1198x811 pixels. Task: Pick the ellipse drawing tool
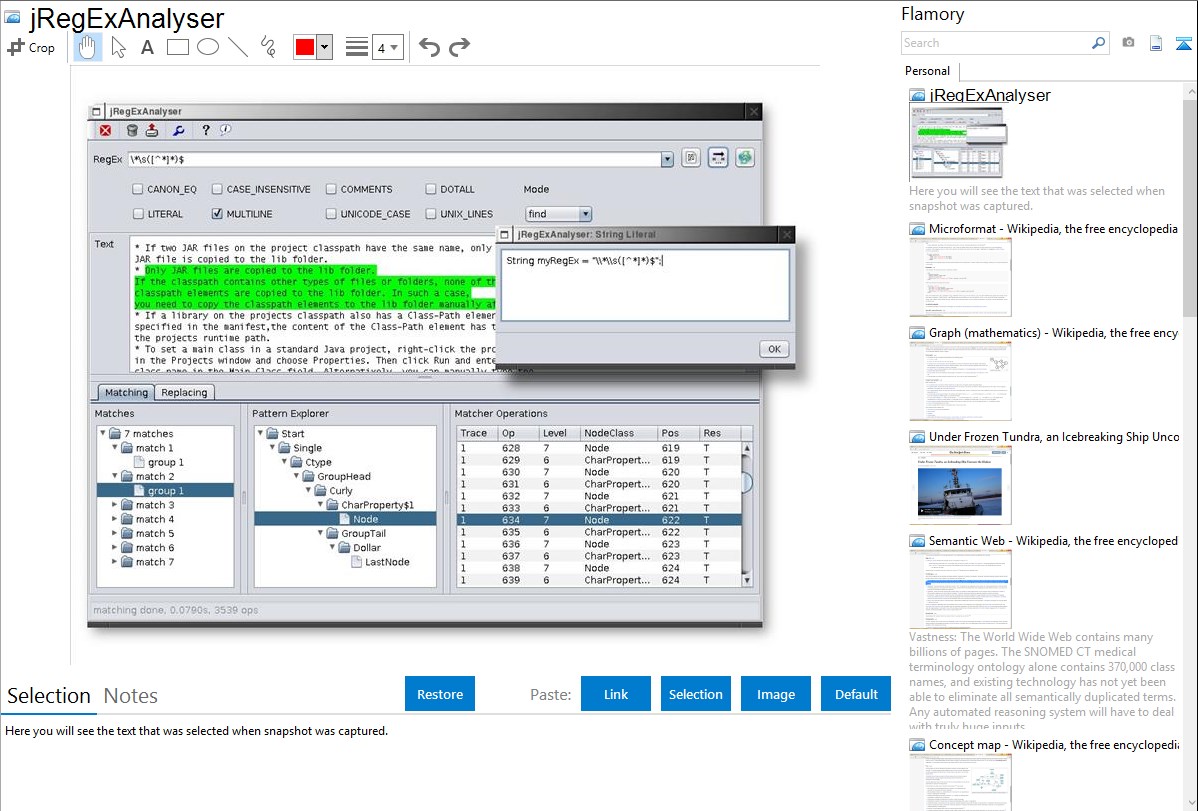[x=208, y=47]
